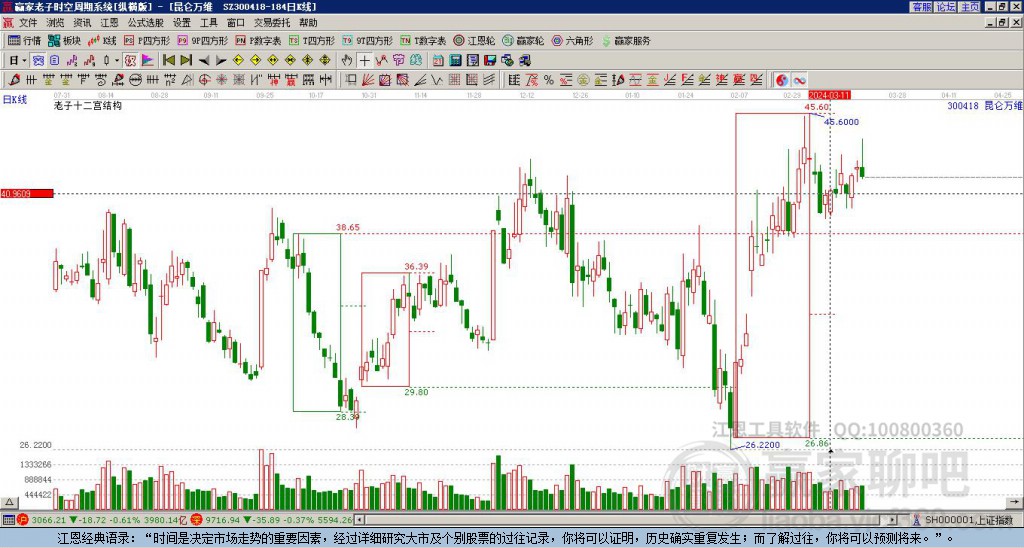Click the 2024-03-11 date marker
1024x548 pixels.
click(x=829, y=95)
